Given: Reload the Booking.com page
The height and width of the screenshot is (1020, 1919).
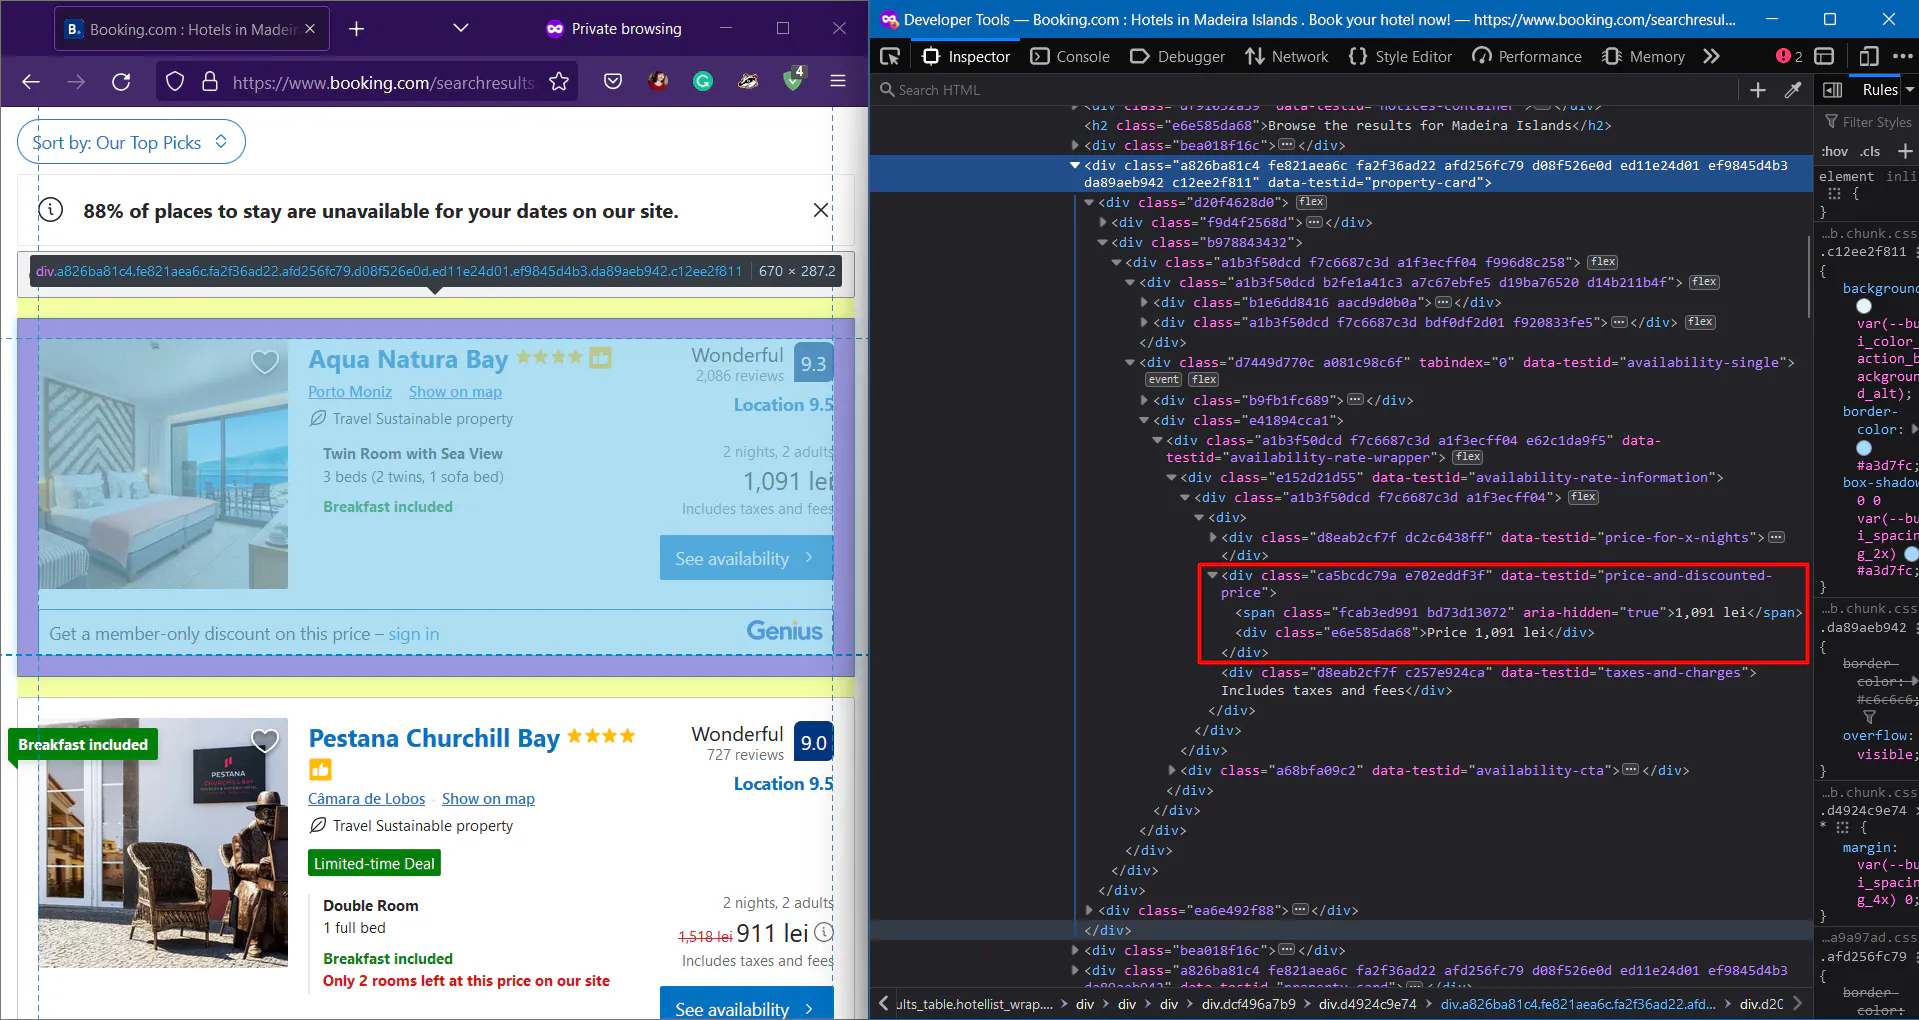Looking at the screenshot, I should (x=121, y=82).
